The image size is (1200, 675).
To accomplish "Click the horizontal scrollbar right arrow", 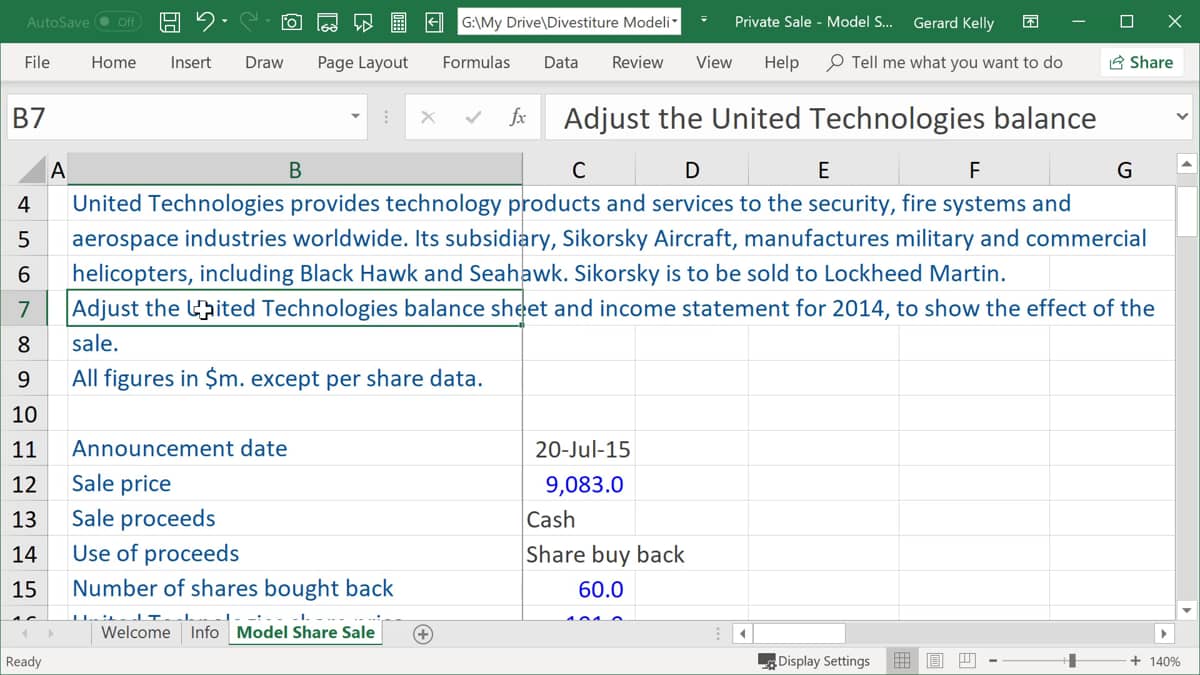I will coord(1163,633).
